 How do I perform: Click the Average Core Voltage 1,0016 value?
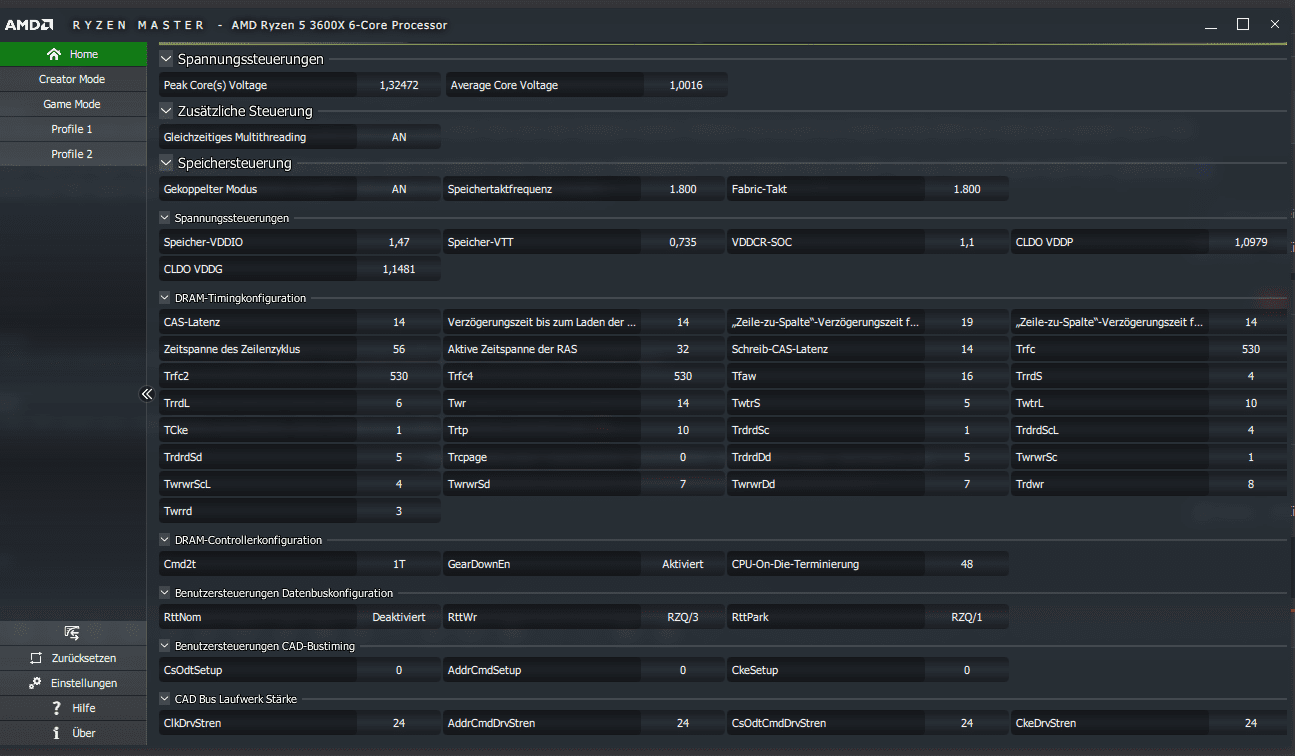click(x=686, y=85)
